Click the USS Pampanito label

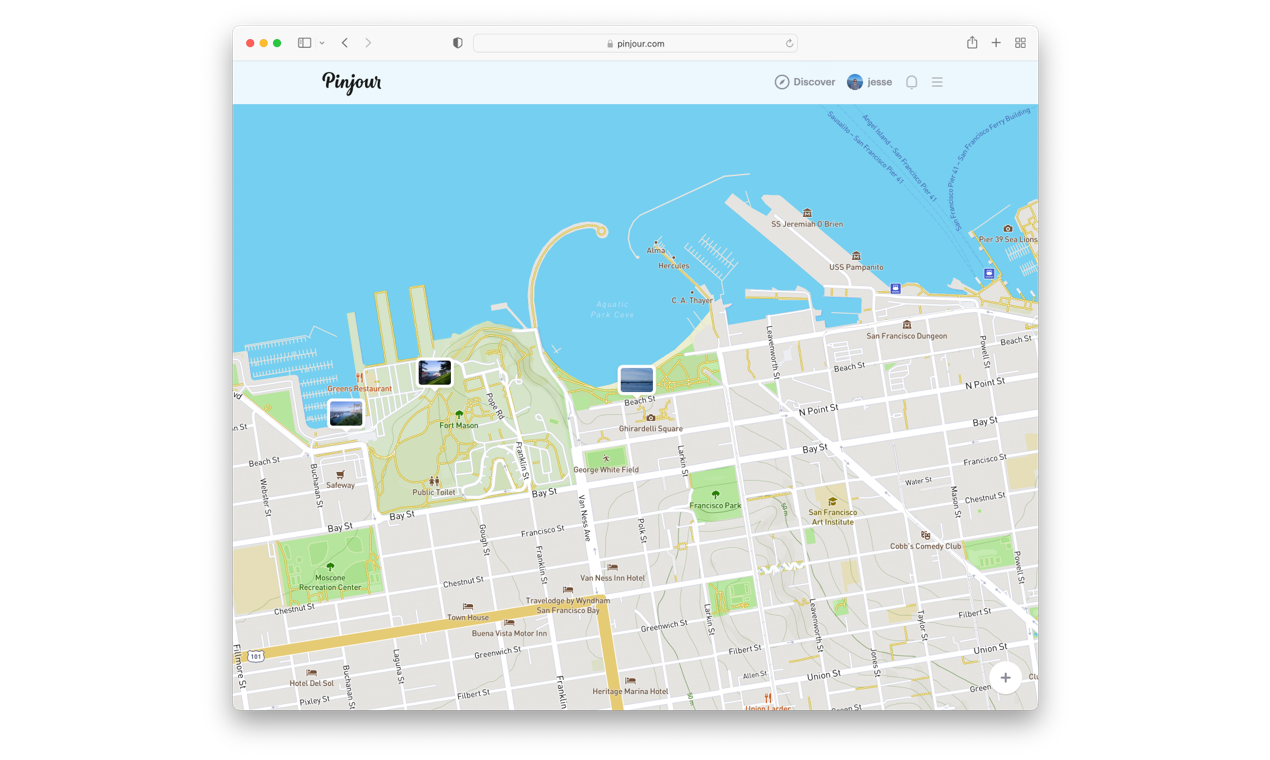856,267
